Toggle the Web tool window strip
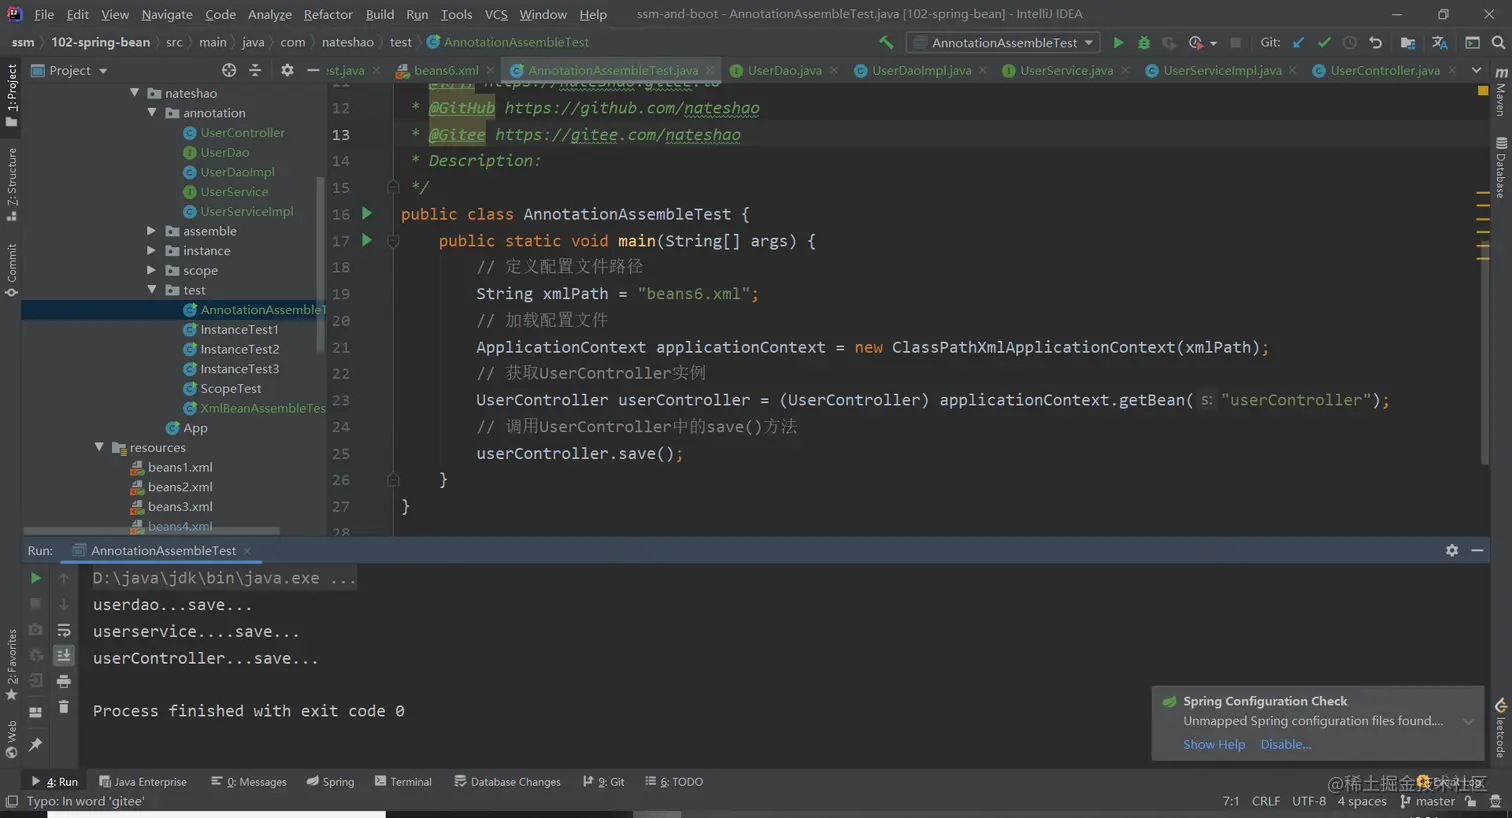The width and height of the screenshot is (1512, 818). pos(12,740)
